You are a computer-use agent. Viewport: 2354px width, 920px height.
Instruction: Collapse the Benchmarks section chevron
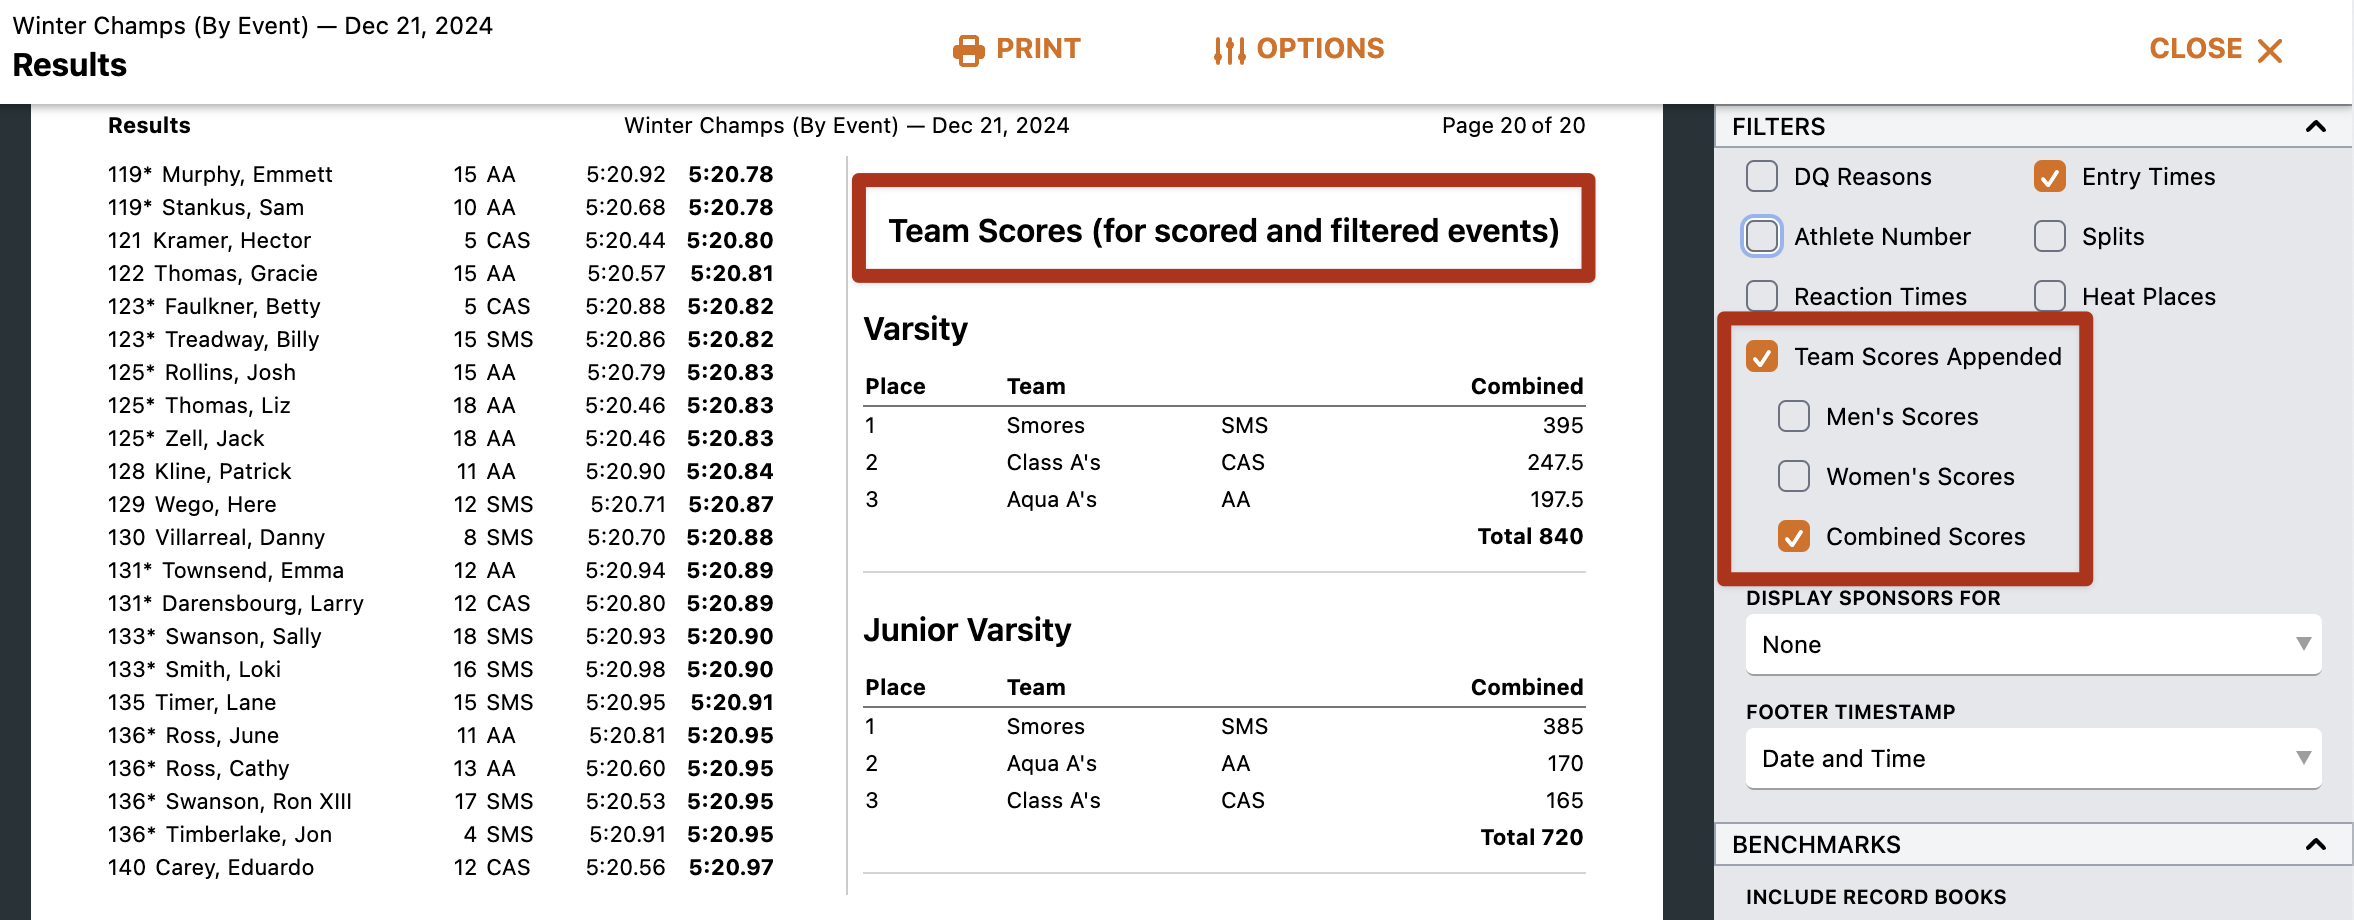(2315, 845)
